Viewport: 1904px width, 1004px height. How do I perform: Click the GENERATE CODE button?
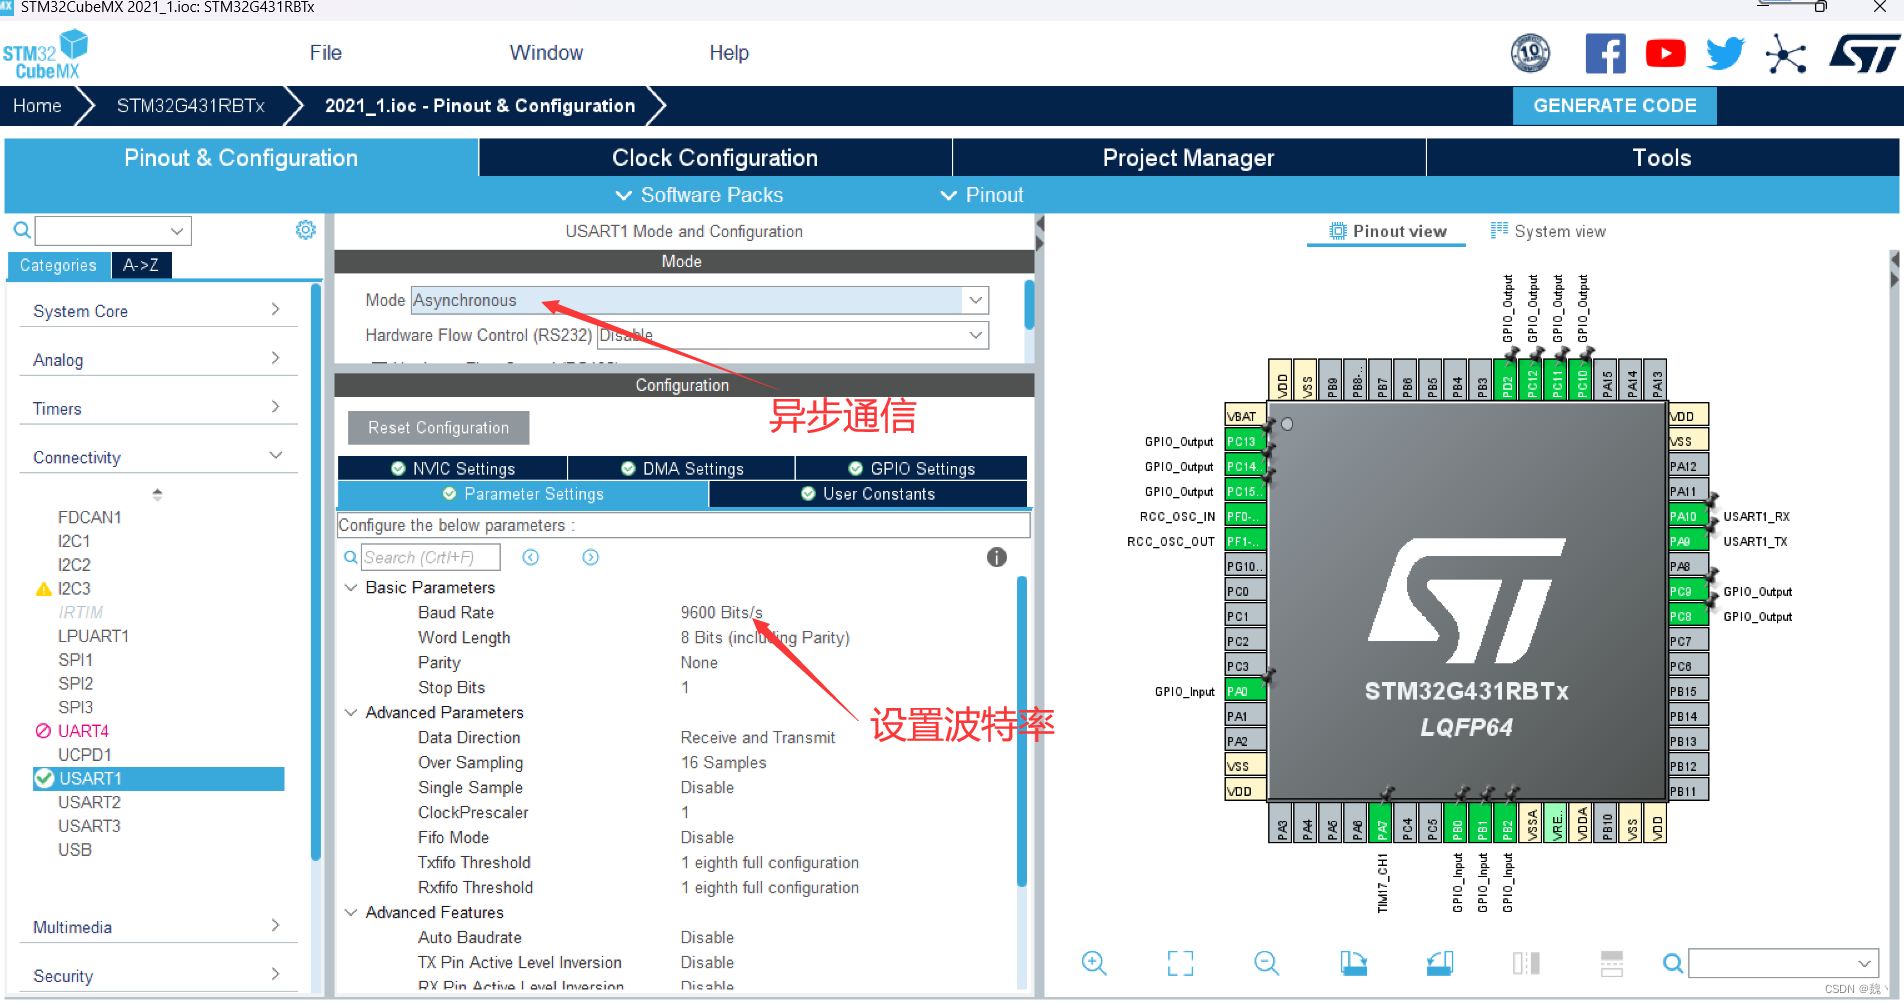pos(1614,105)
